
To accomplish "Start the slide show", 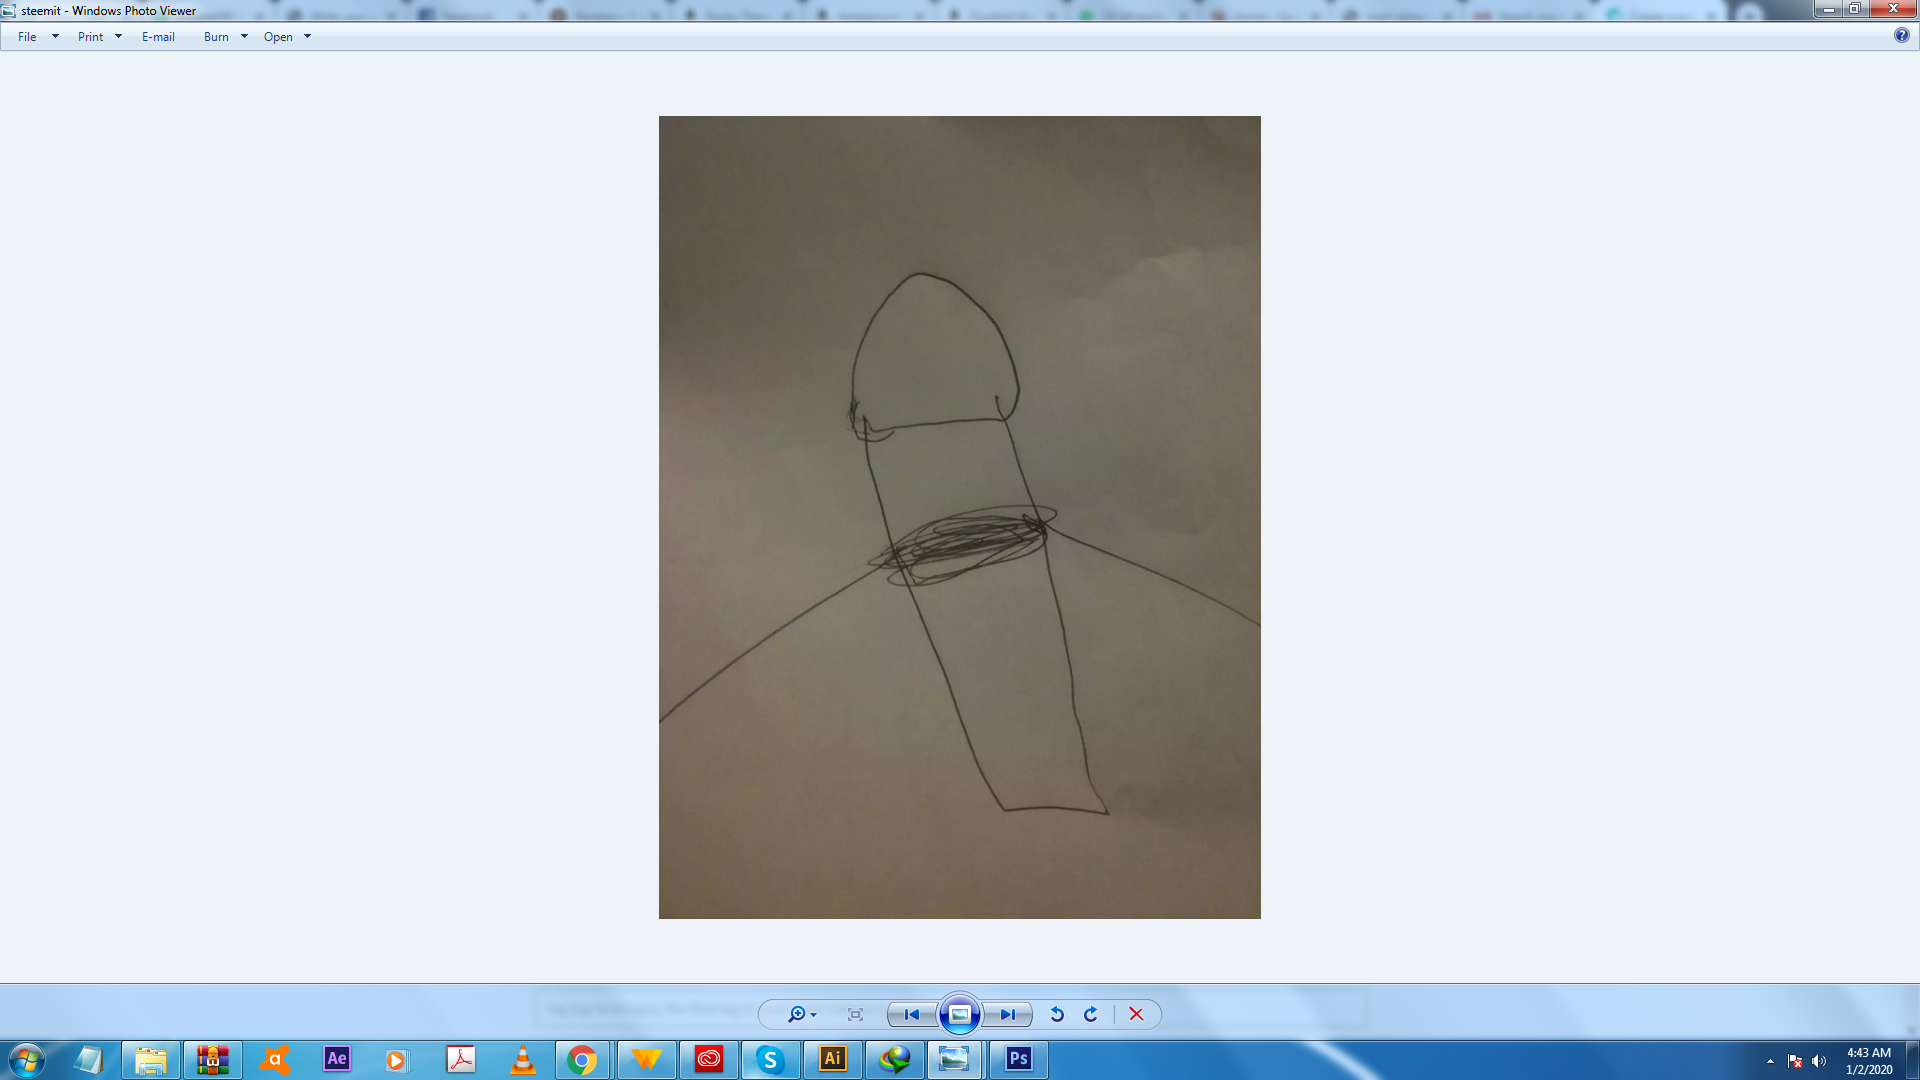I will 959,1014.
